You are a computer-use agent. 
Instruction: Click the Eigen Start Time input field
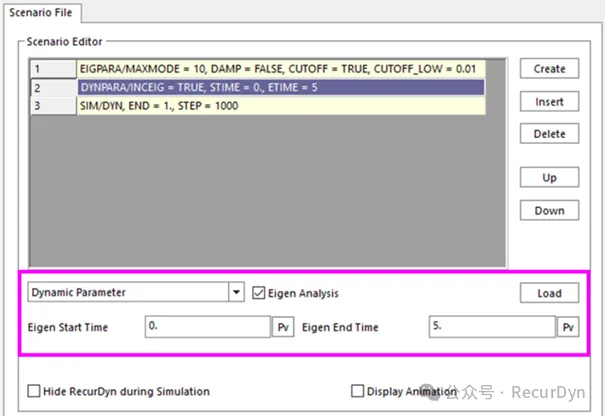206,327
